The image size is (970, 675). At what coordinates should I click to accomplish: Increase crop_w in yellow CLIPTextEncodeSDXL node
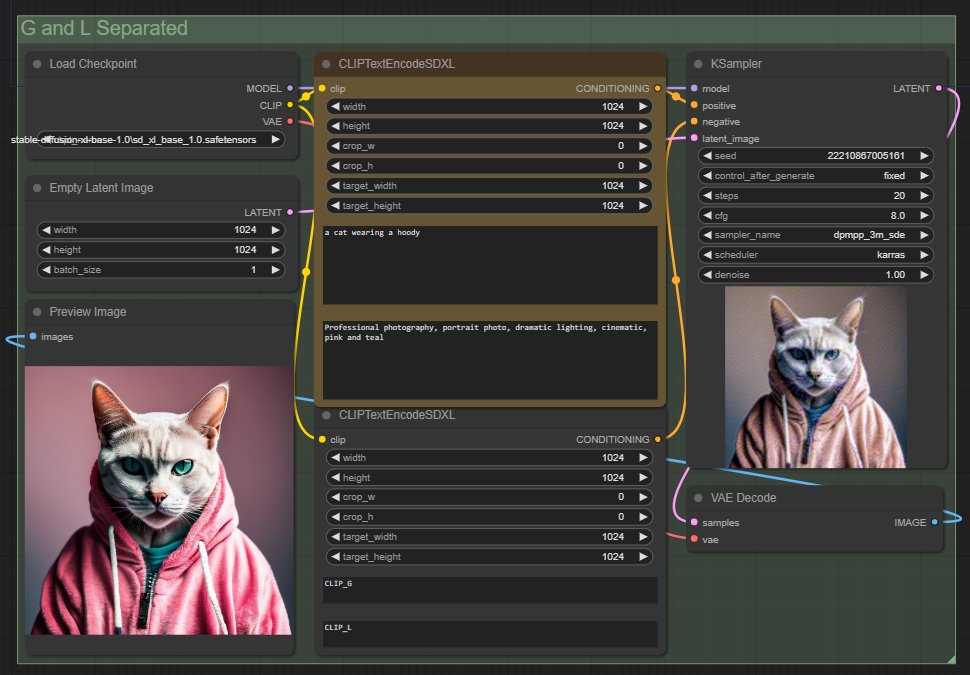[643, 146]
